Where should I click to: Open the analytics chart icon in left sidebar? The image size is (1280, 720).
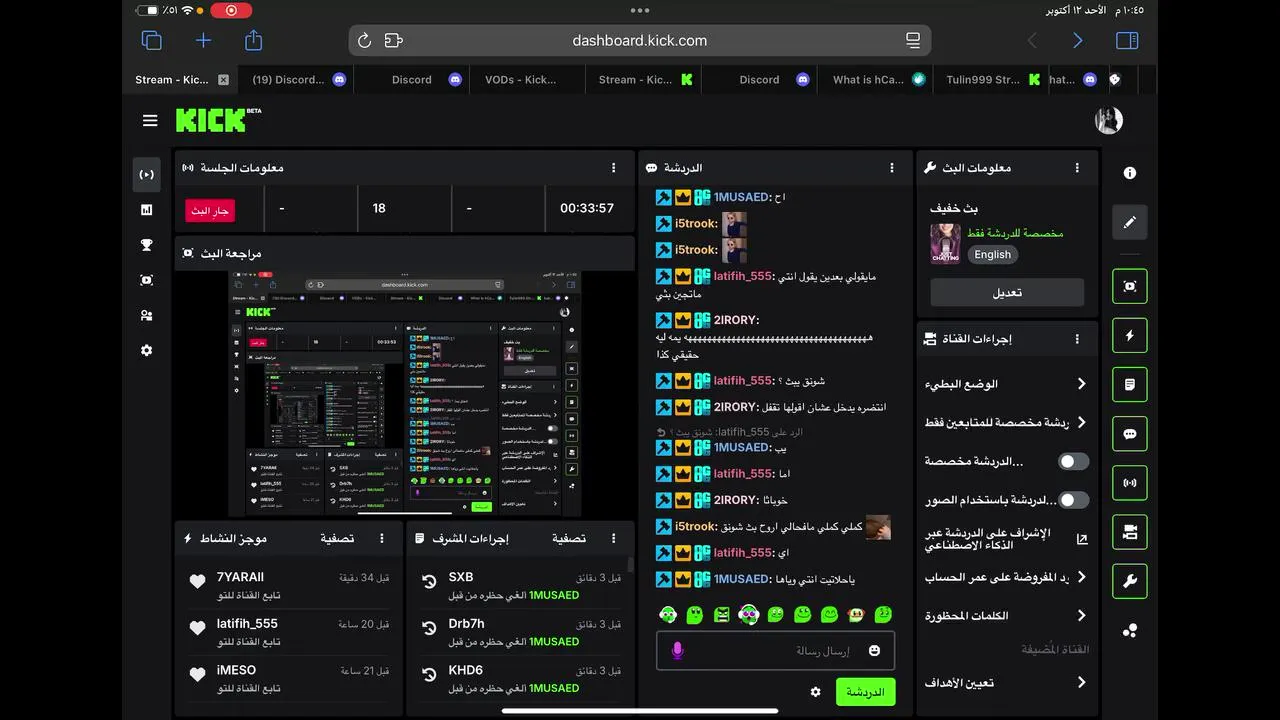pyautogui.click(x=147, y=210)
